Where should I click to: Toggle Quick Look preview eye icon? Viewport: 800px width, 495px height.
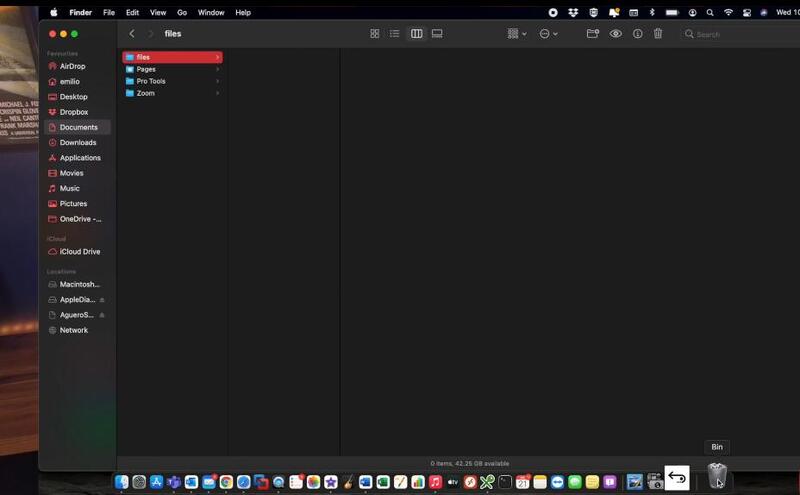pyautogui.click(x=615, y=34)
